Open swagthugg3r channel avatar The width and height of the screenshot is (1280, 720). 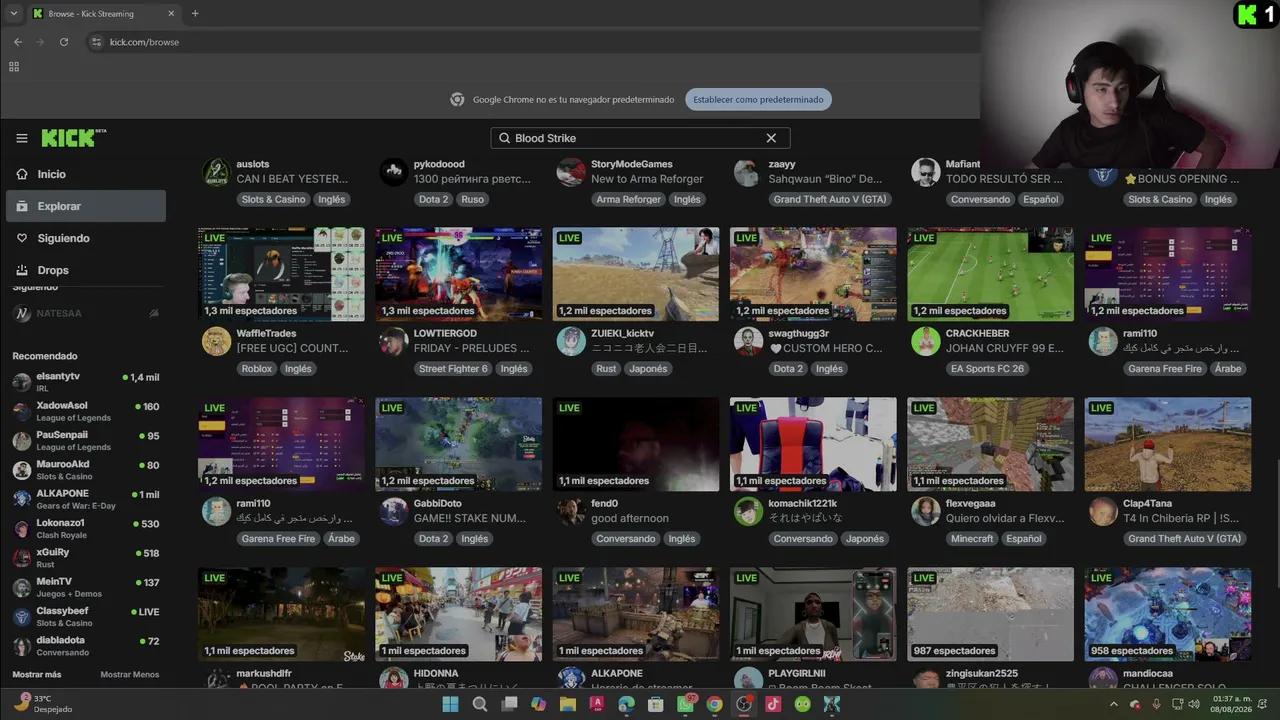coord(748,341)
